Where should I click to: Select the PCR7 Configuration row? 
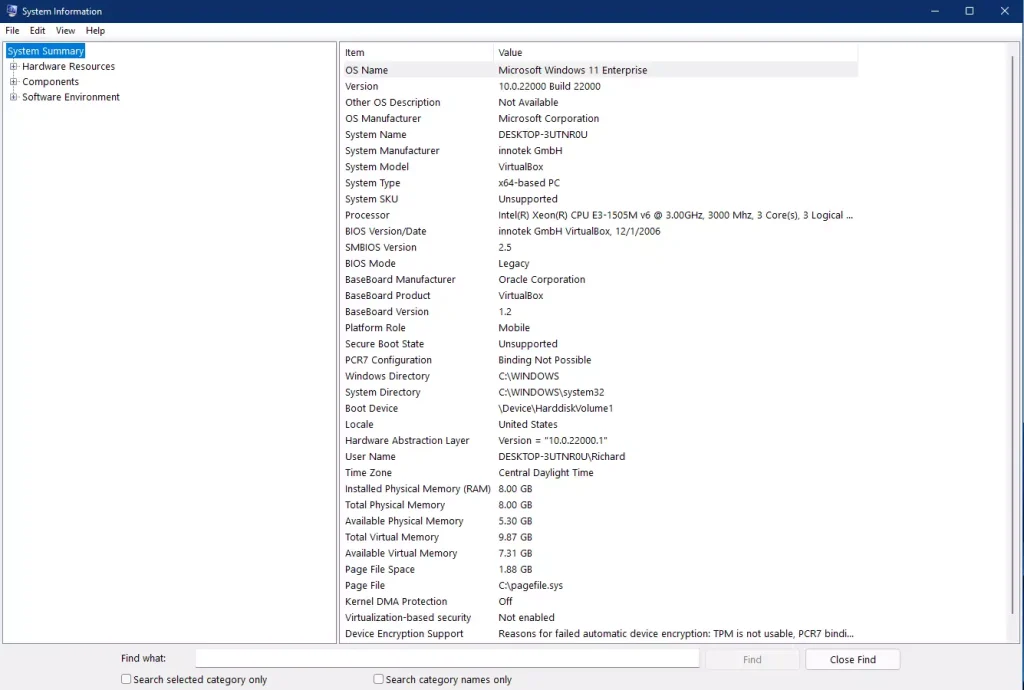(x=600, y=360)
